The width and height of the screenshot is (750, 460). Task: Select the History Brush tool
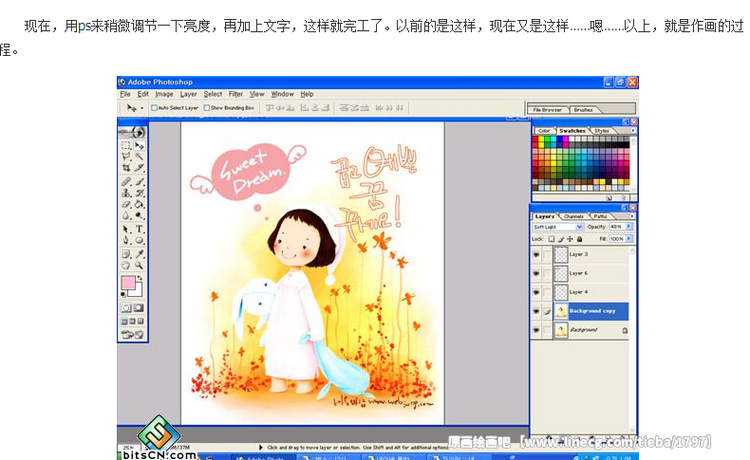[x=139, y=193]
